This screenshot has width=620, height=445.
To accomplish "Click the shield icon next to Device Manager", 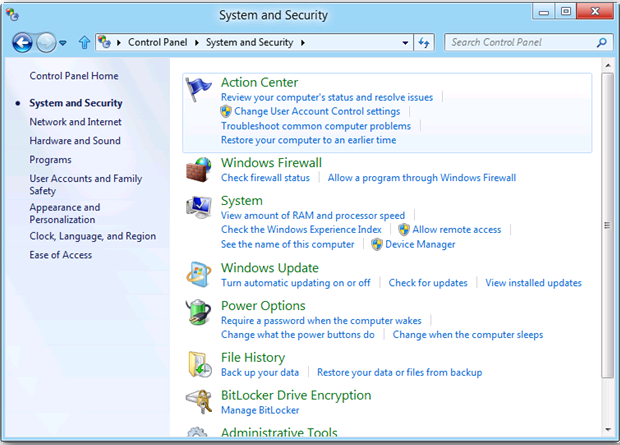I will click(377, 244).
